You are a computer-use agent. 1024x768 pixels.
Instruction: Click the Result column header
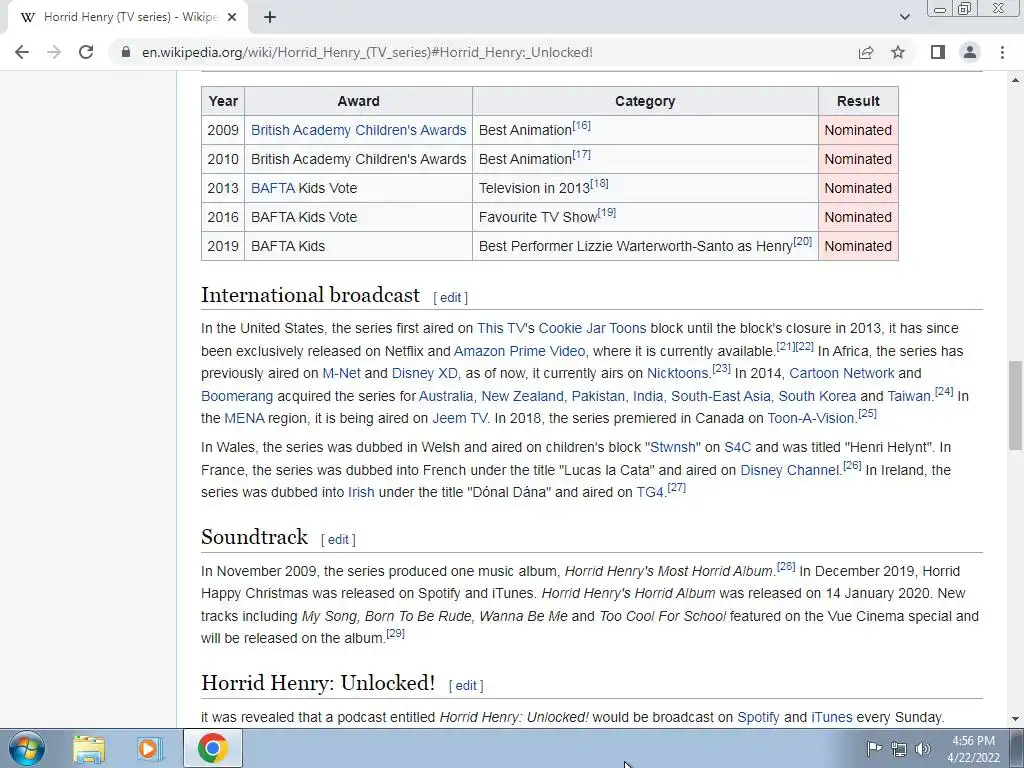[858, 101]
